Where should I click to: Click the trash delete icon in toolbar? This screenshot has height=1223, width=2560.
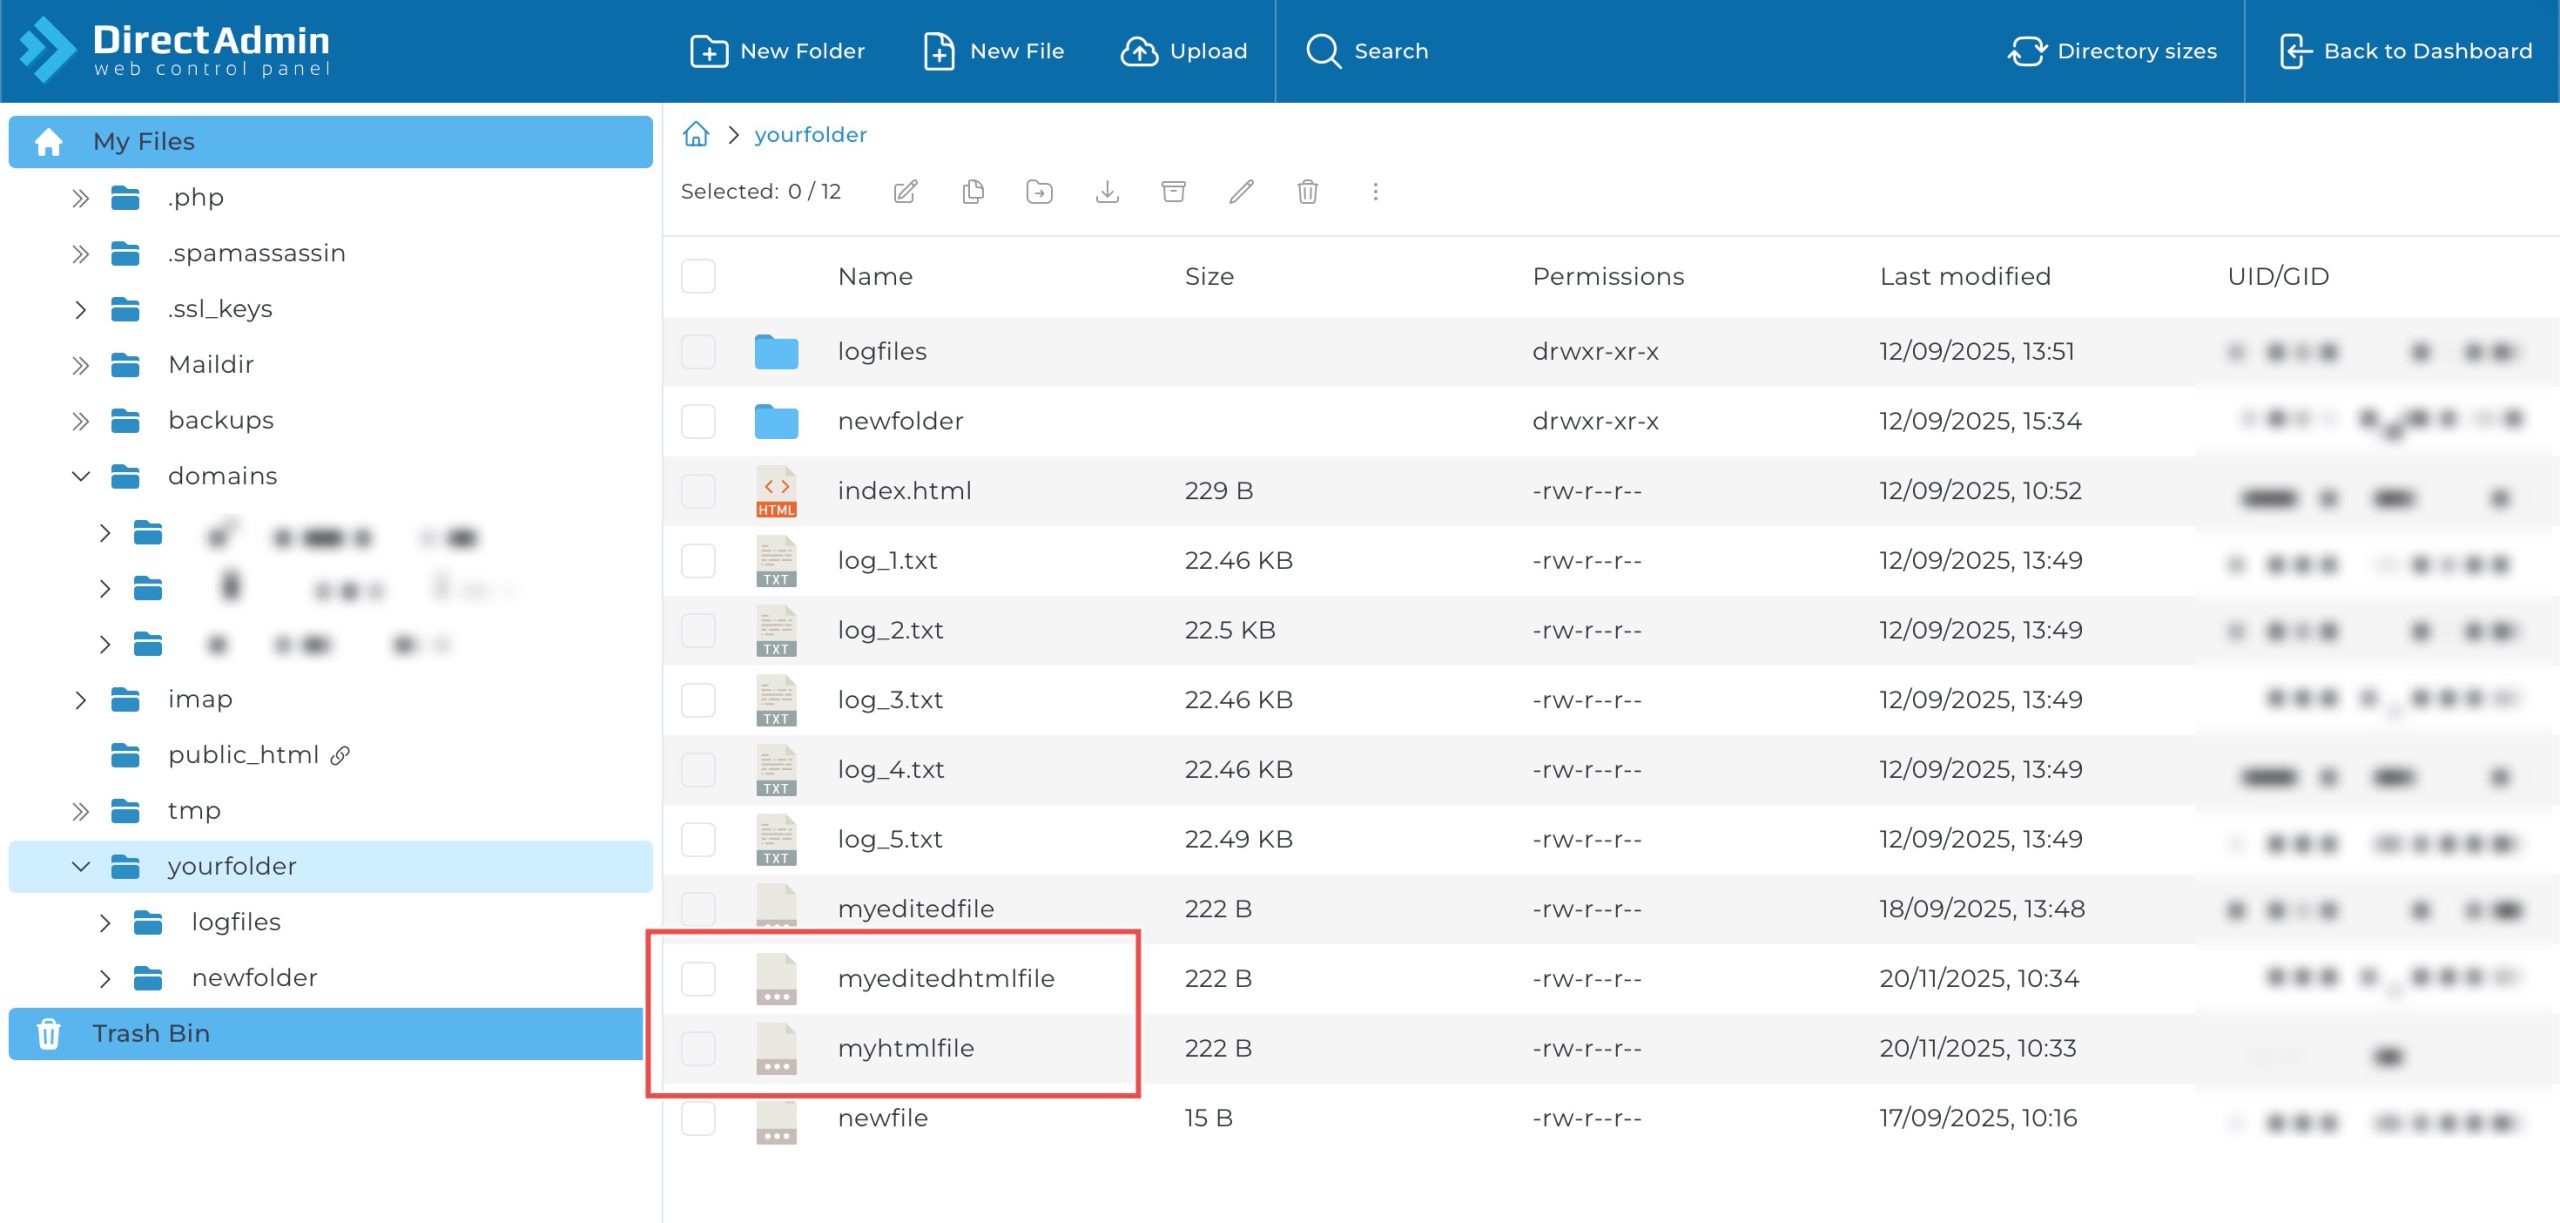click(x=1307, y=191)
